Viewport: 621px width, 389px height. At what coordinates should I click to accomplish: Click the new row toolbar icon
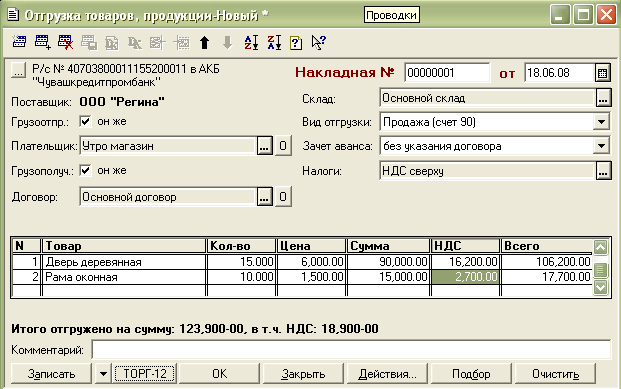tap(19, 42)
